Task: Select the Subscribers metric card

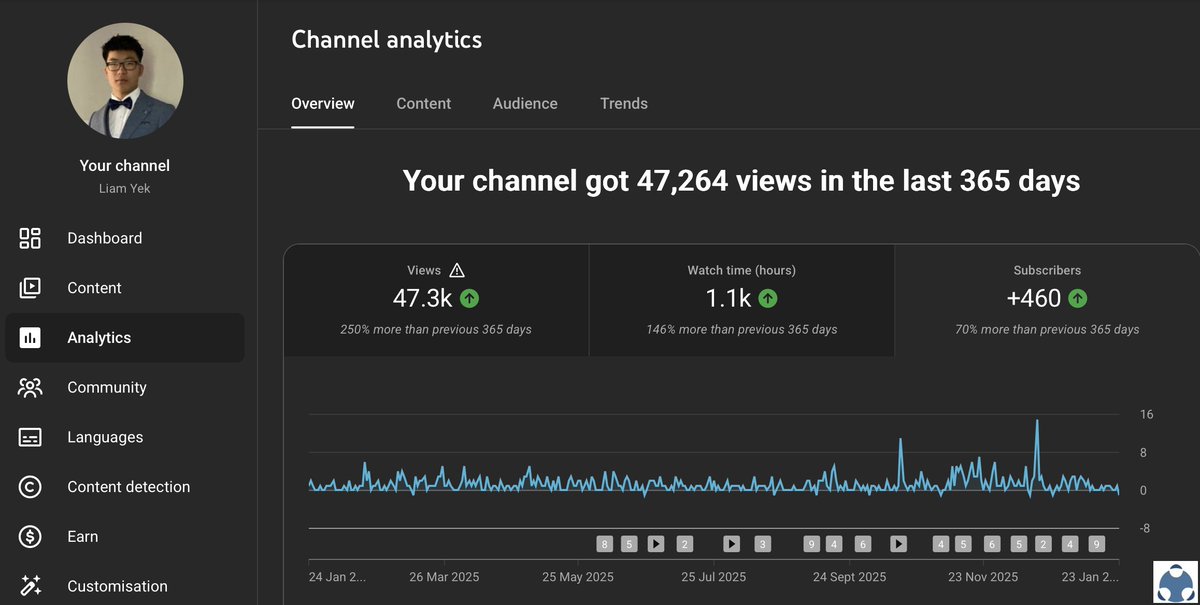Action: [1047, 300]
